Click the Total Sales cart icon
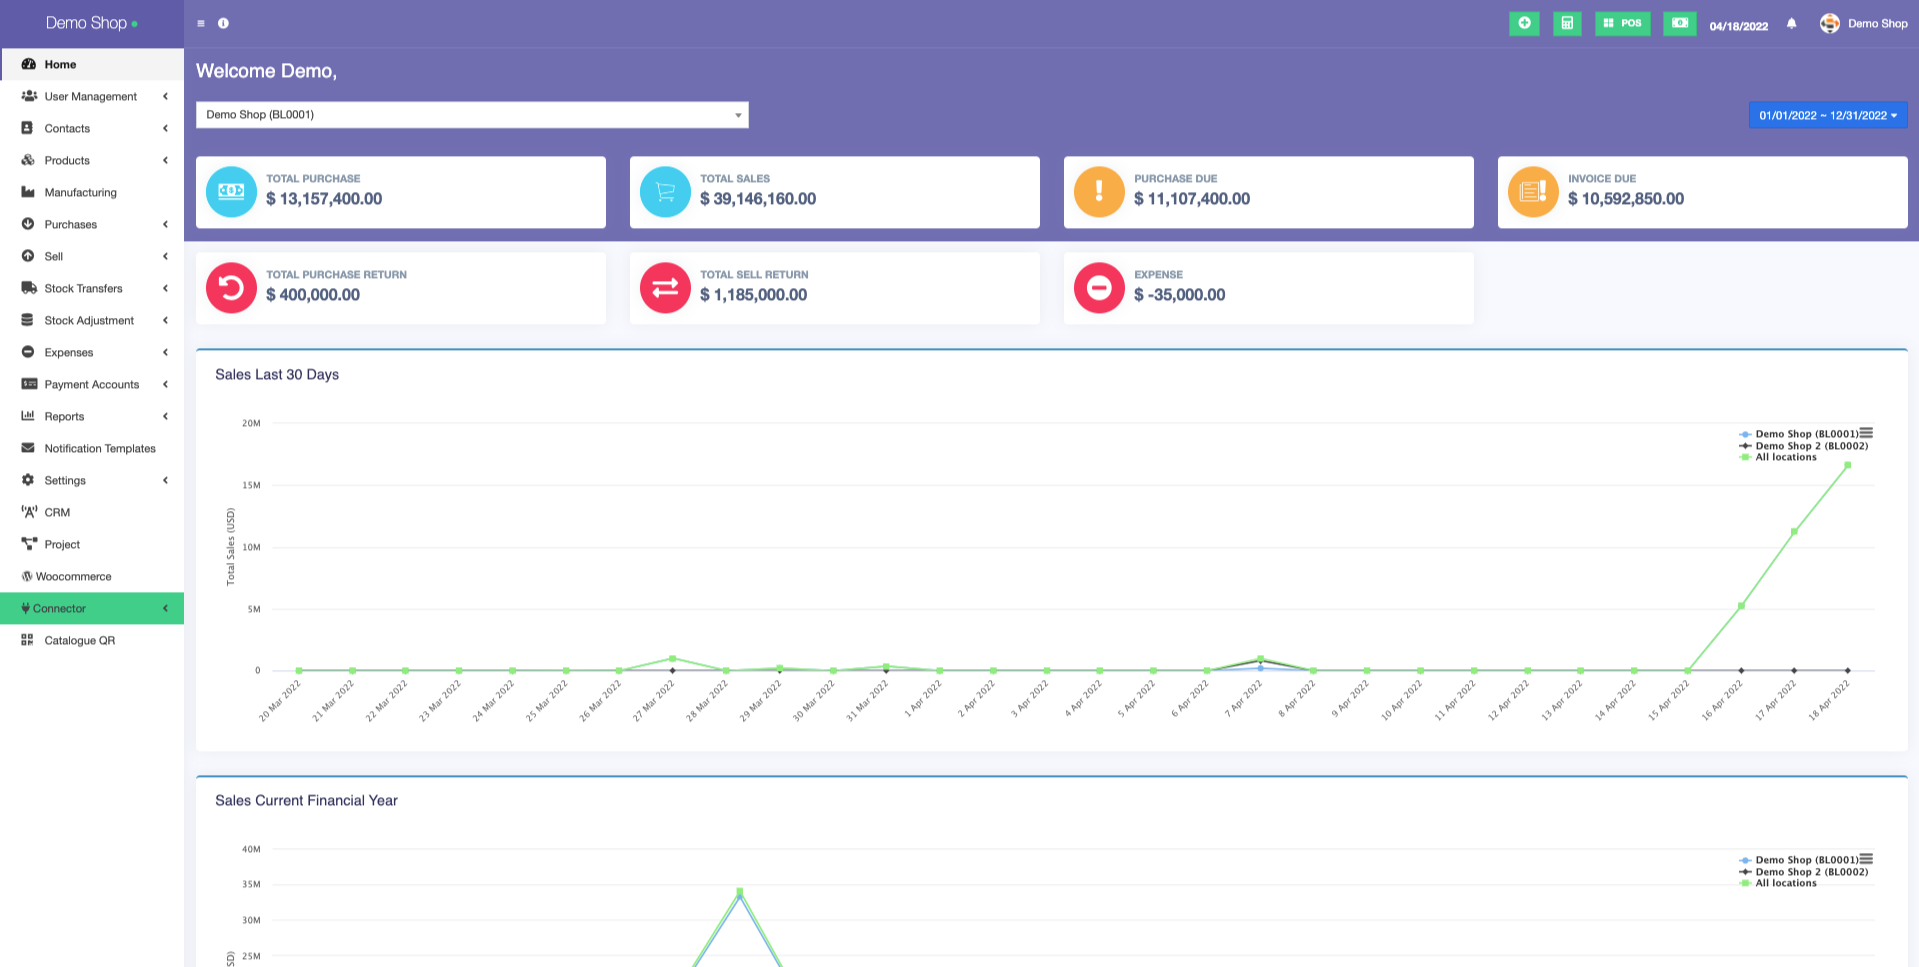The width and height of the screenshot is (1919, 967). pos(665,192)
